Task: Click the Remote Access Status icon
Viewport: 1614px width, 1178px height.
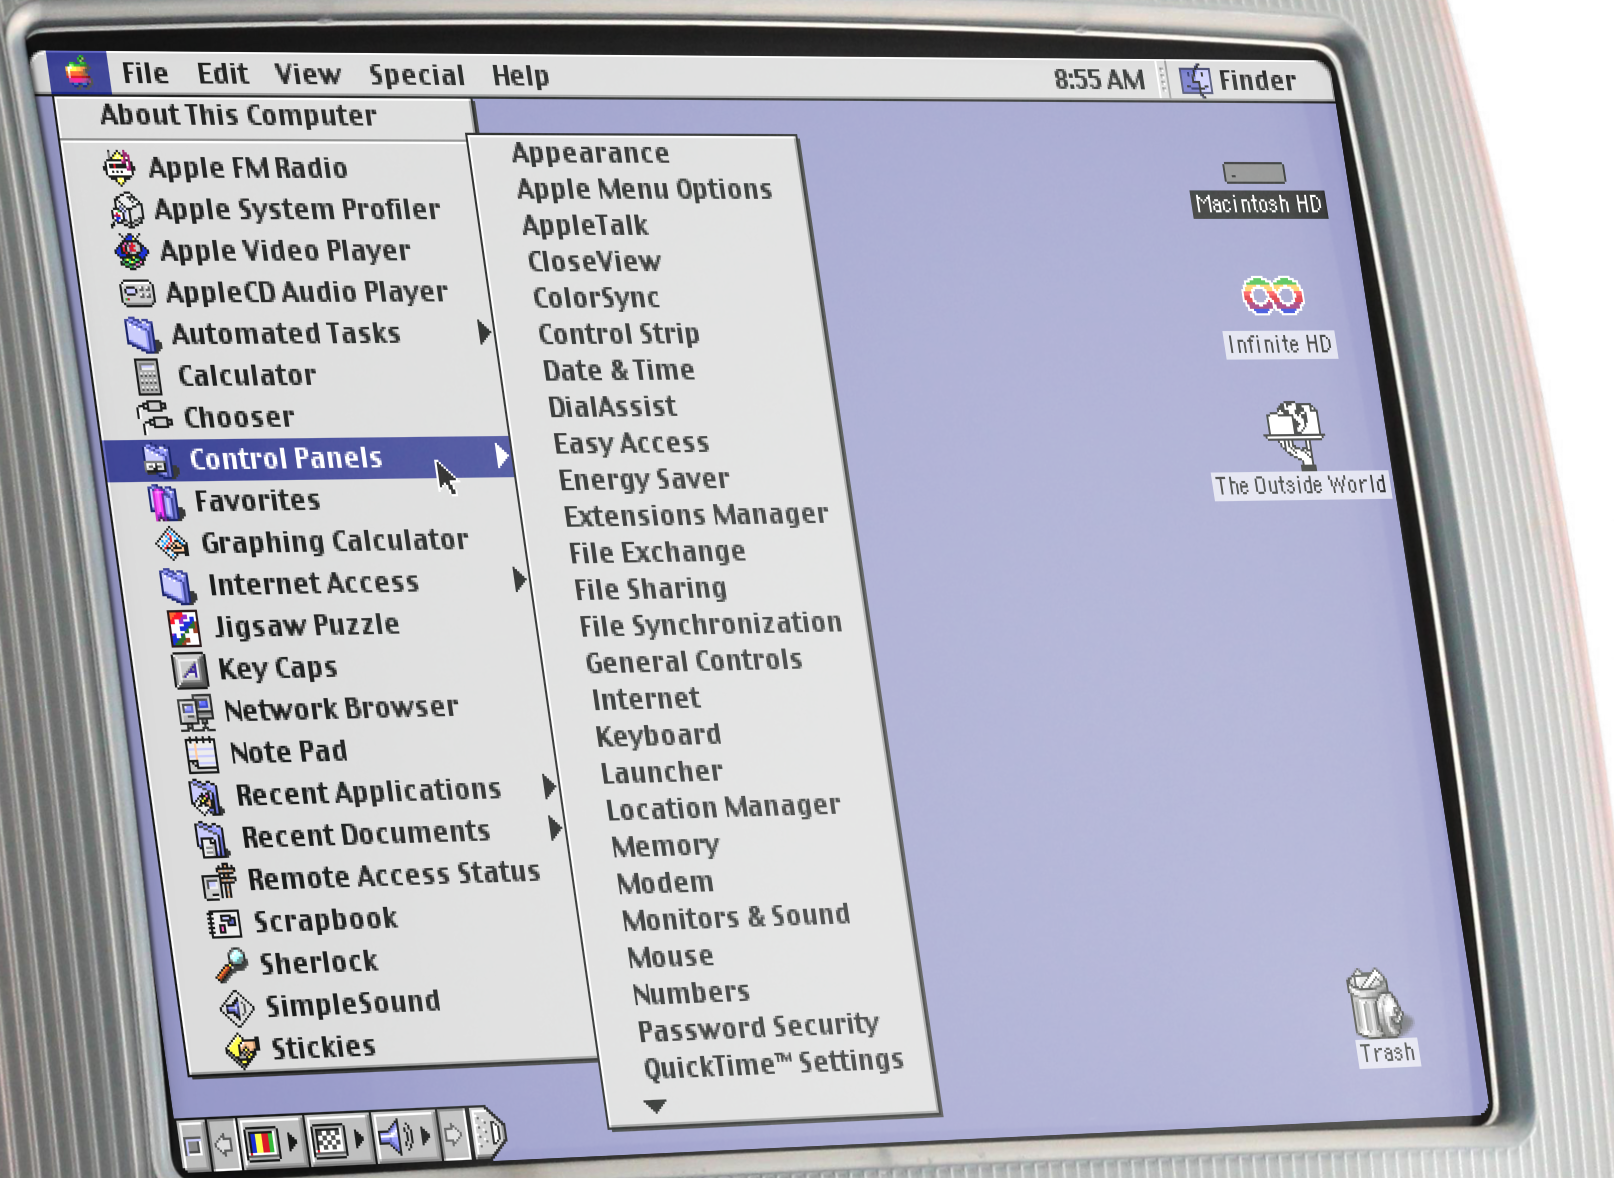Action: 218,881
